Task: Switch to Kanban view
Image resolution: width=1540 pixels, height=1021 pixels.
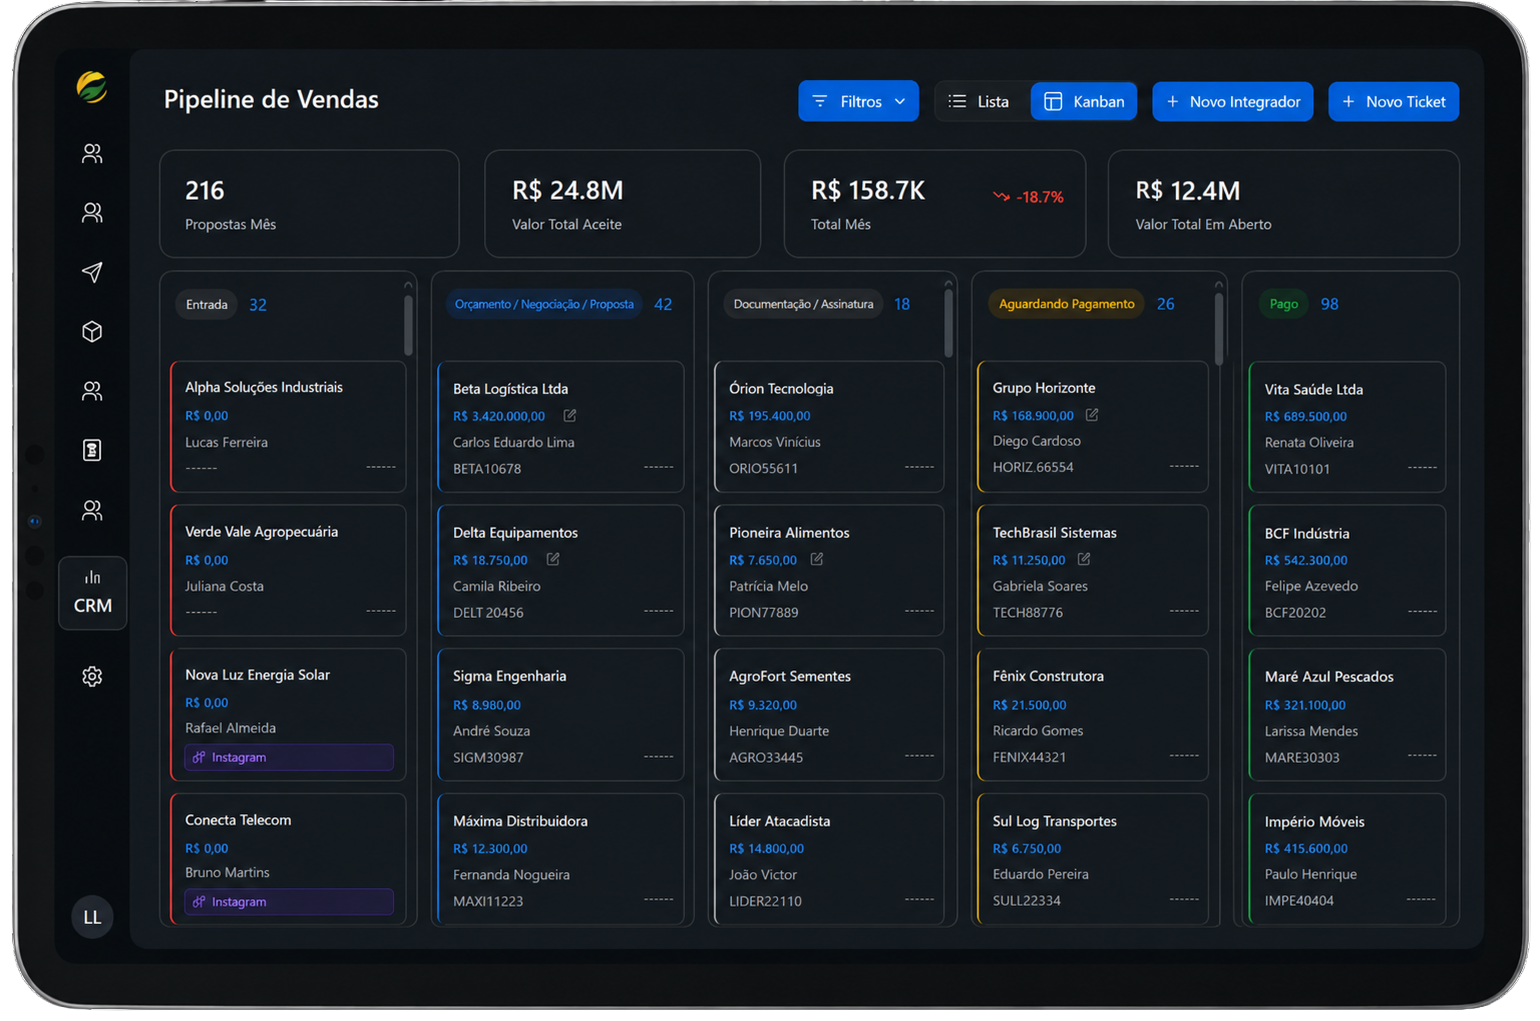Action: pyautogui.click(x=1084, y=101)
